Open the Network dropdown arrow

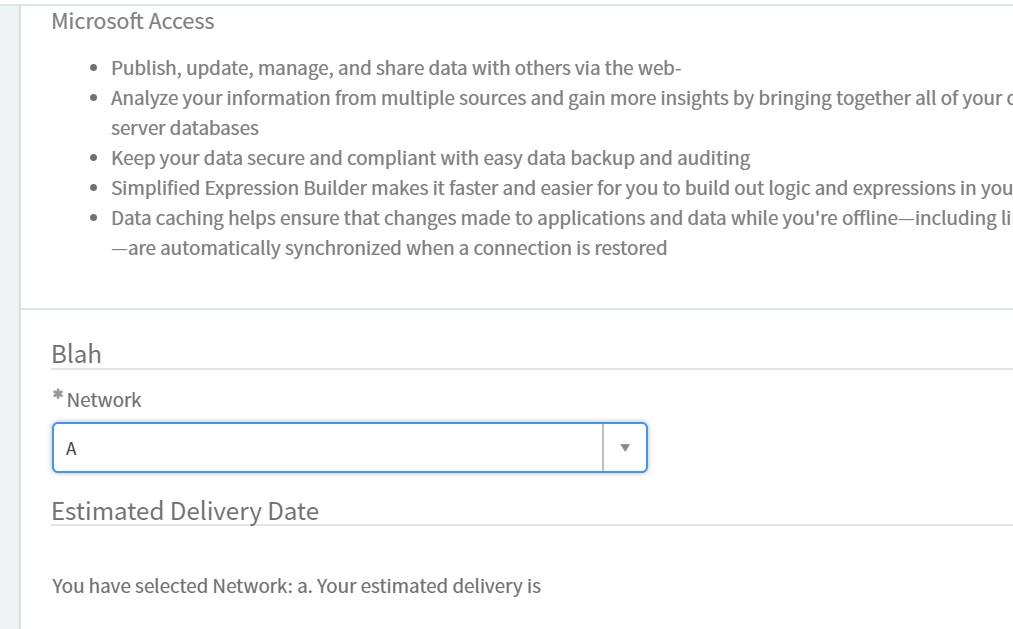click(x=625, y=448)
